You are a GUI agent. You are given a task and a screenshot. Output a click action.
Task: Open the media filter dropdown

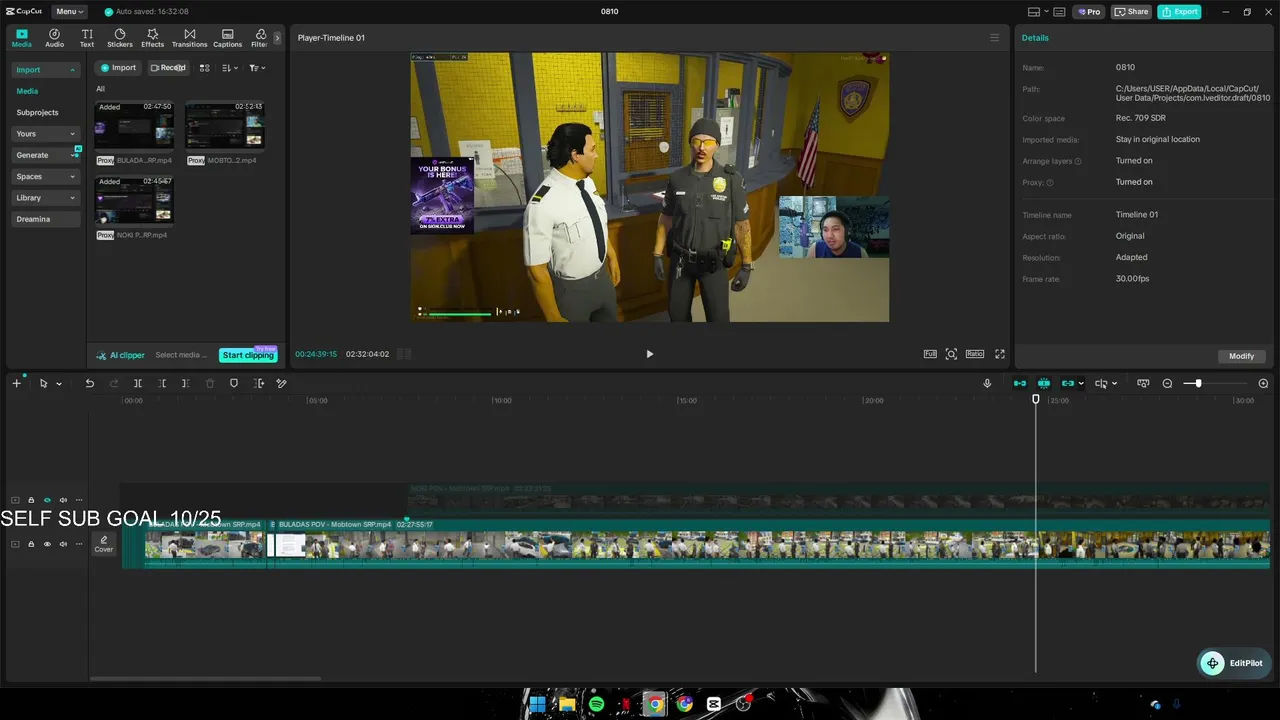pos(257,68)
